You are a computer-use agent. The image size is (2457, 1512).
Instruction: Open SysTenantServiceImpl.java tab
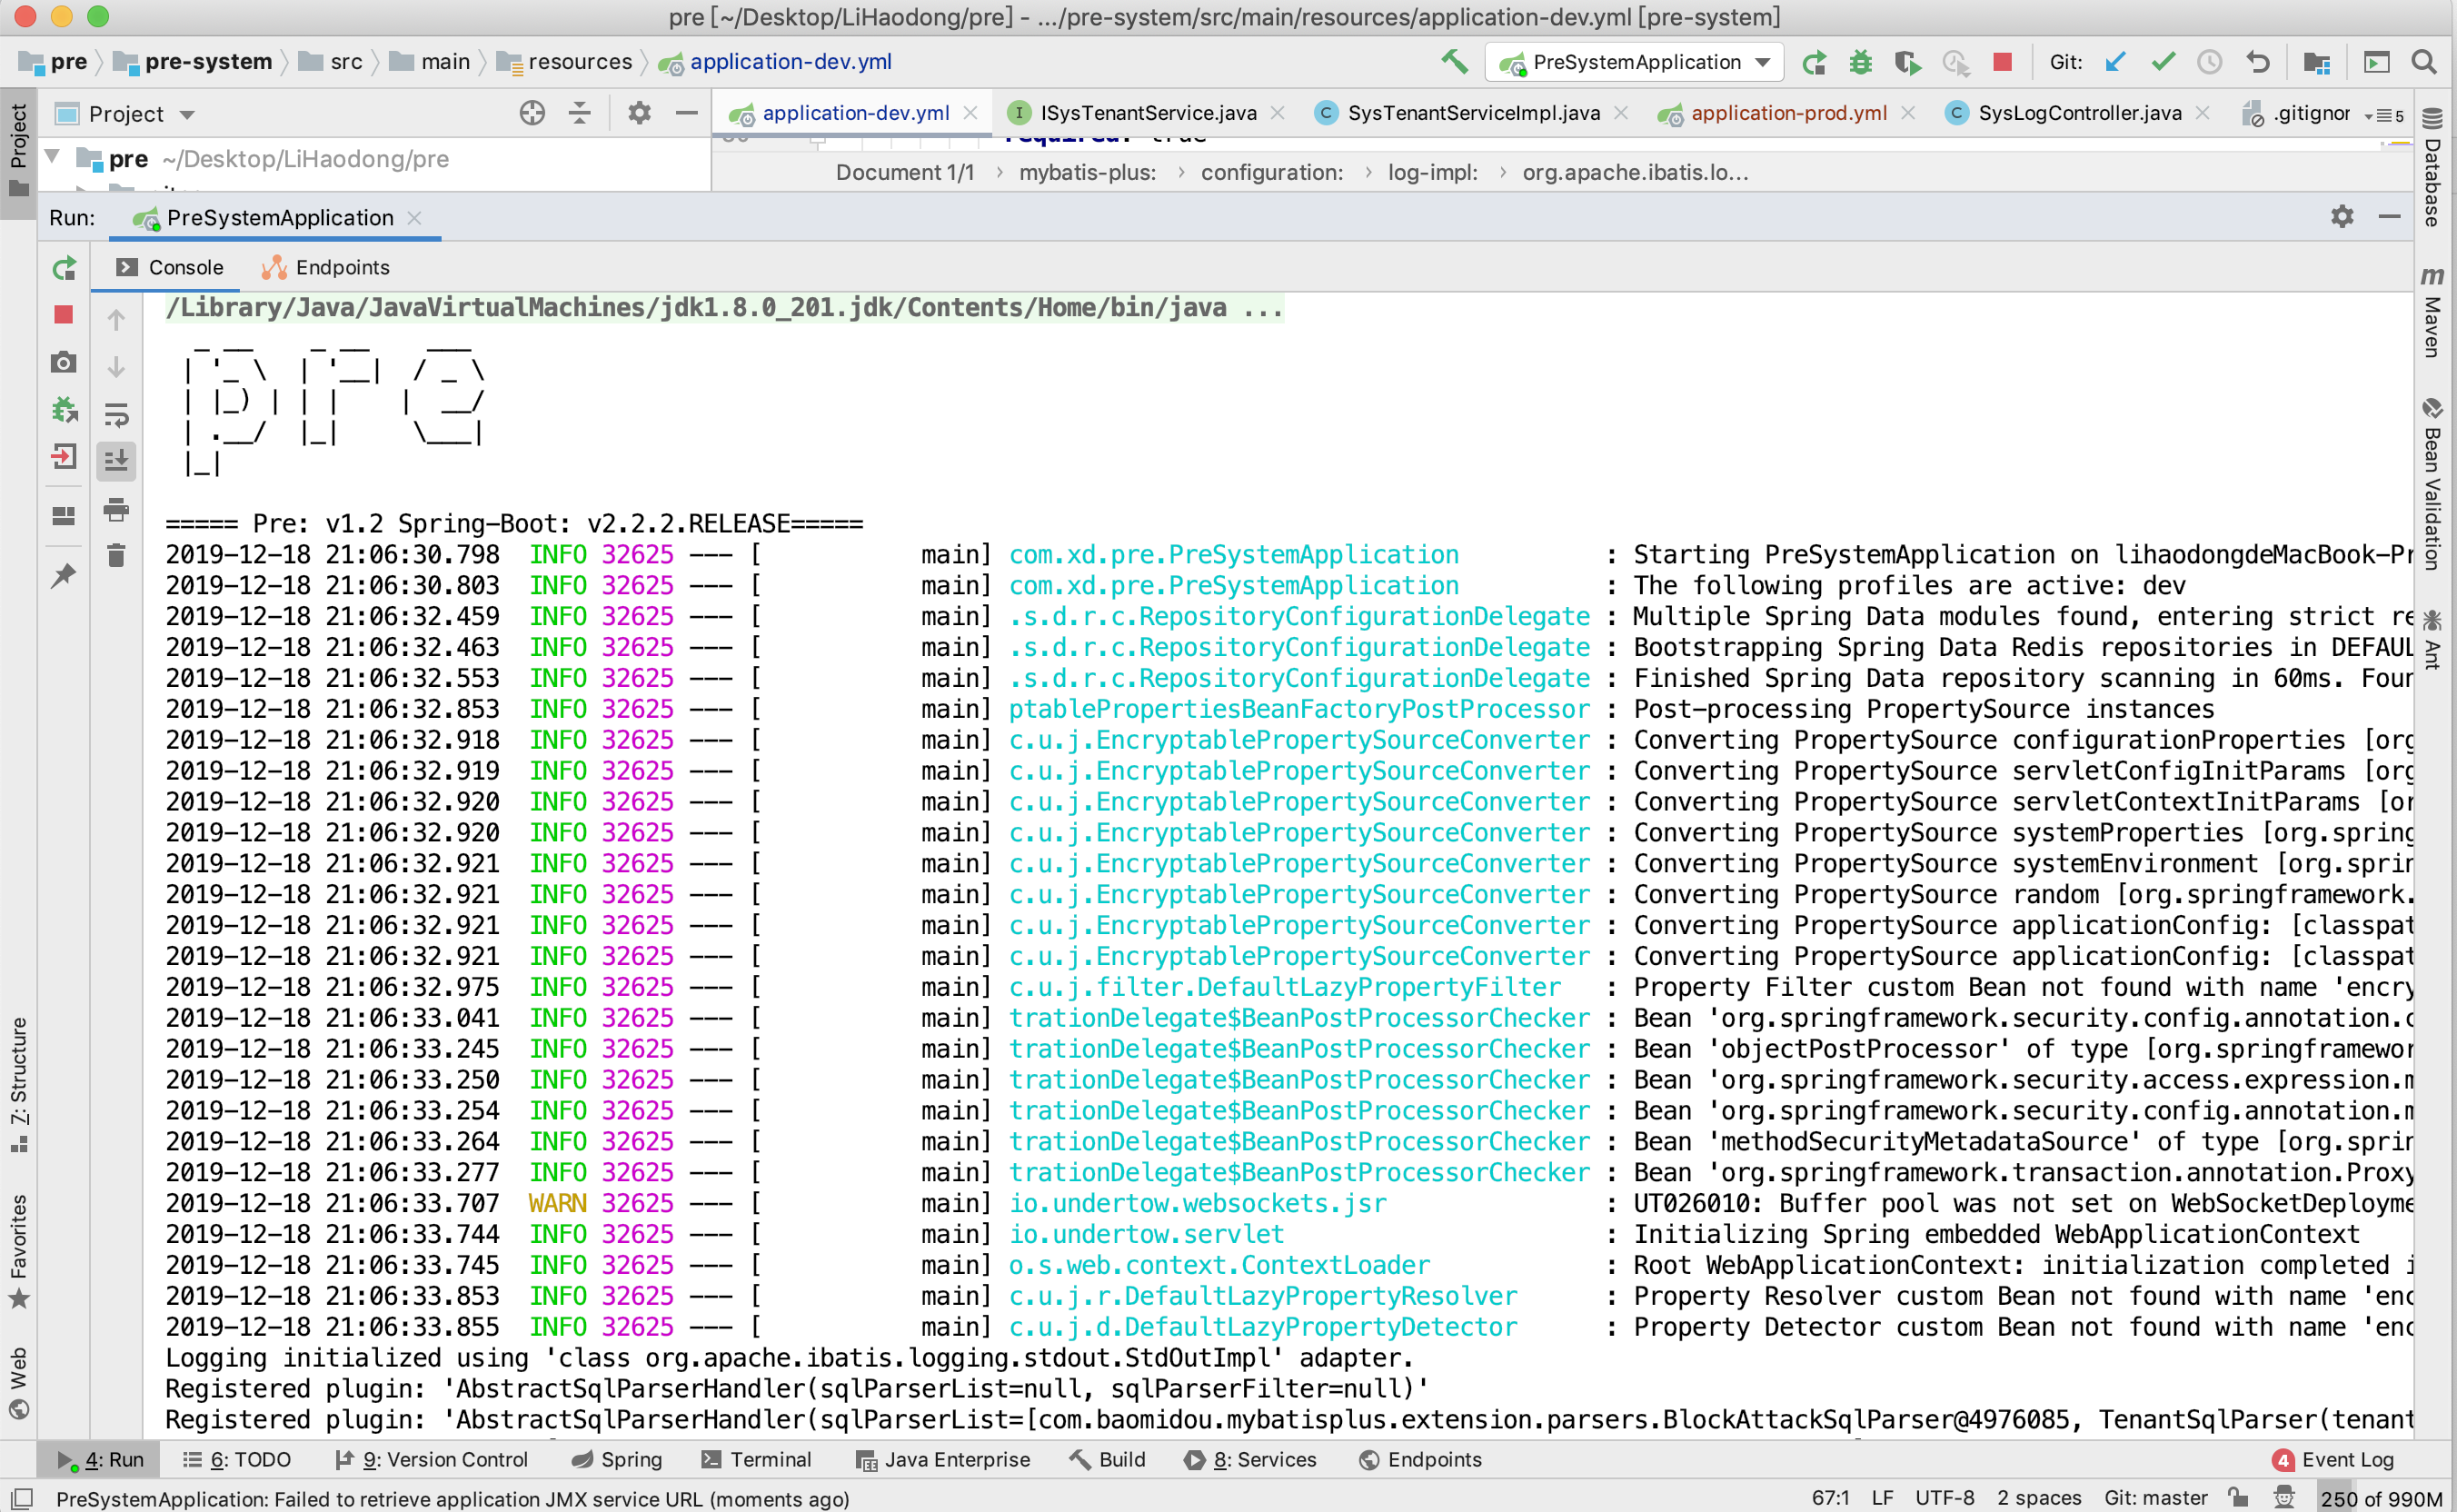[1473, 113]
